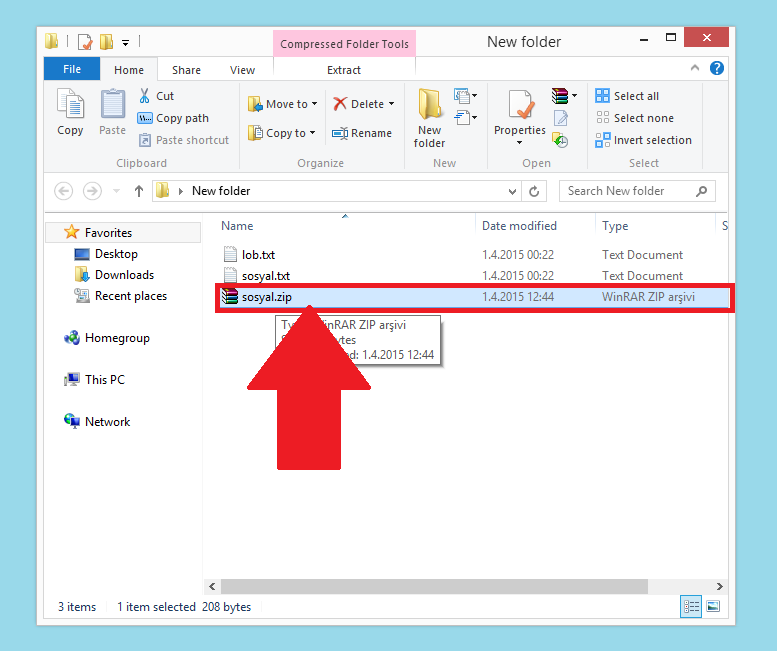This screenshot has width=777, height=651.
Task: Click the folder icon in title bar corner
Action: click(52, 41)
